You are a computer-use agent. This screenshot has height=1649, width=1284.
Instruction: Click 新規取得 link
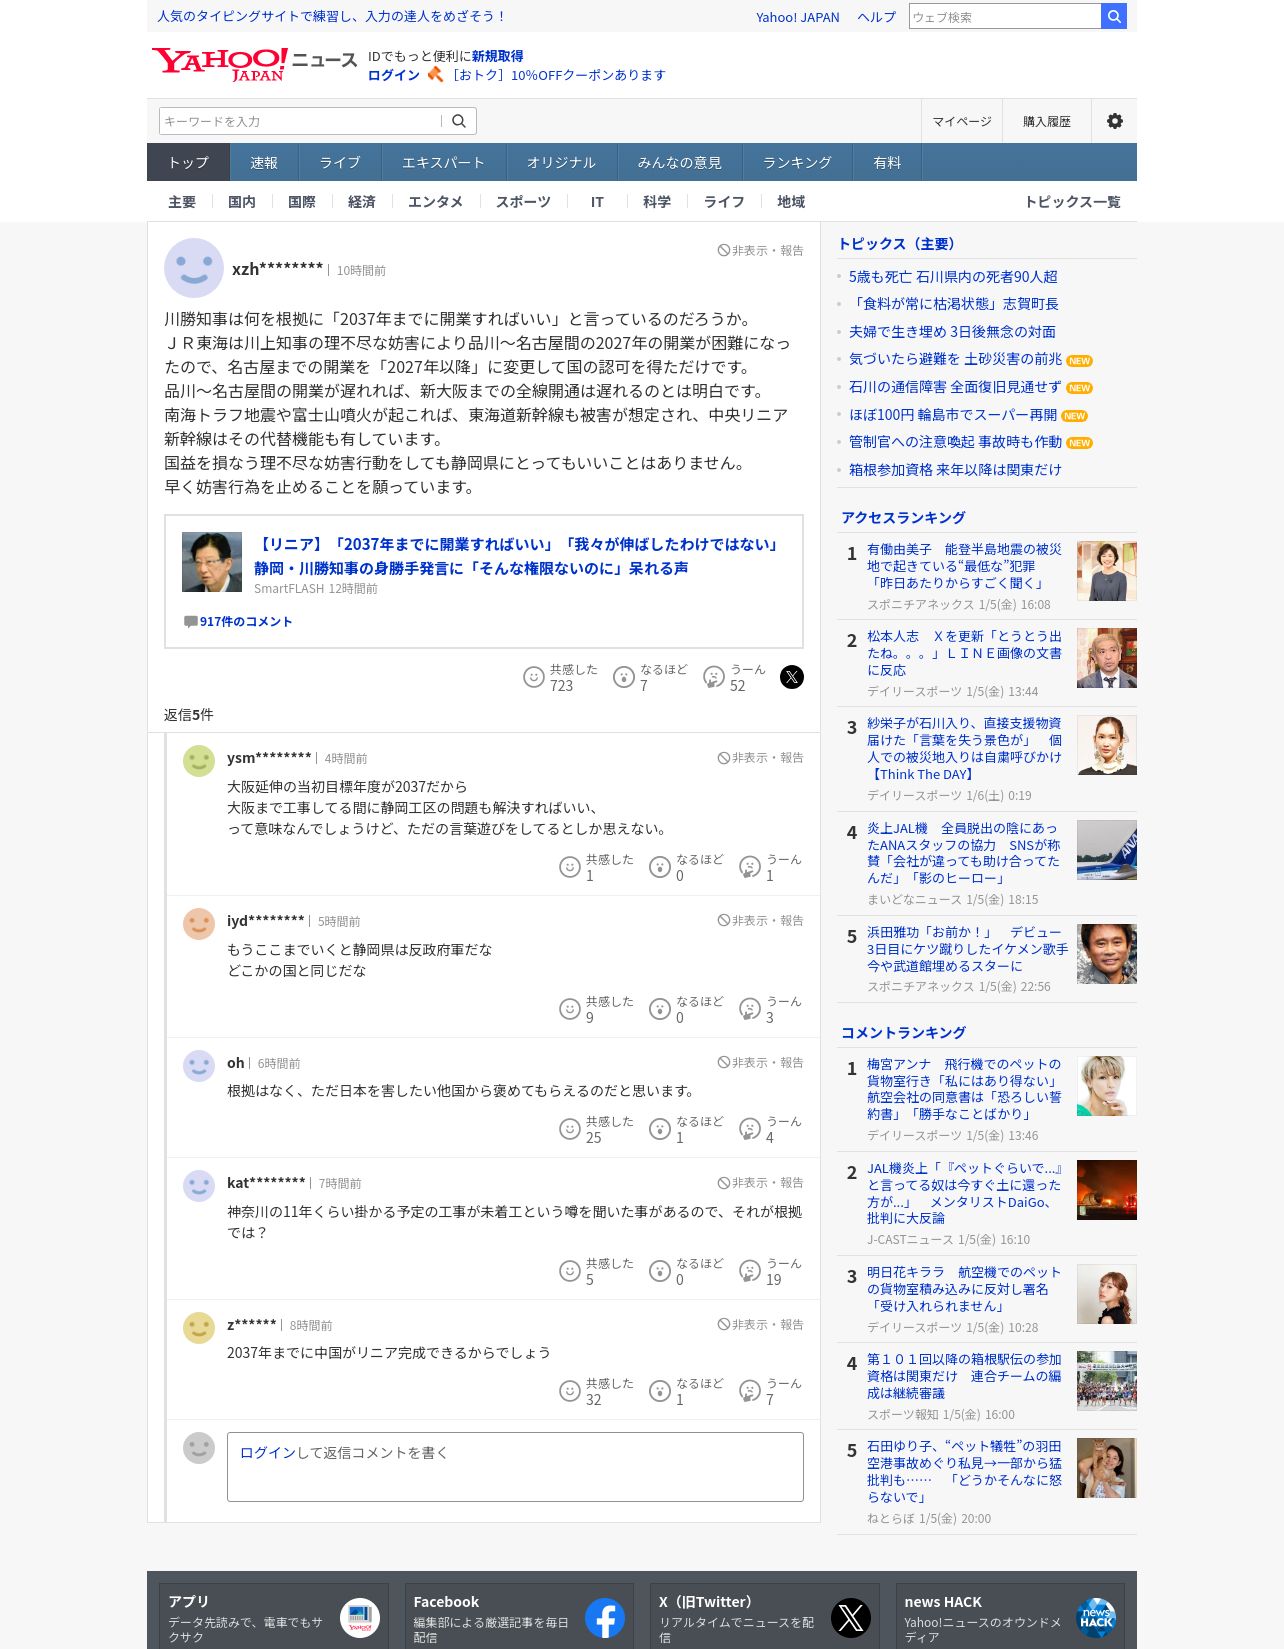coord(497,56)
